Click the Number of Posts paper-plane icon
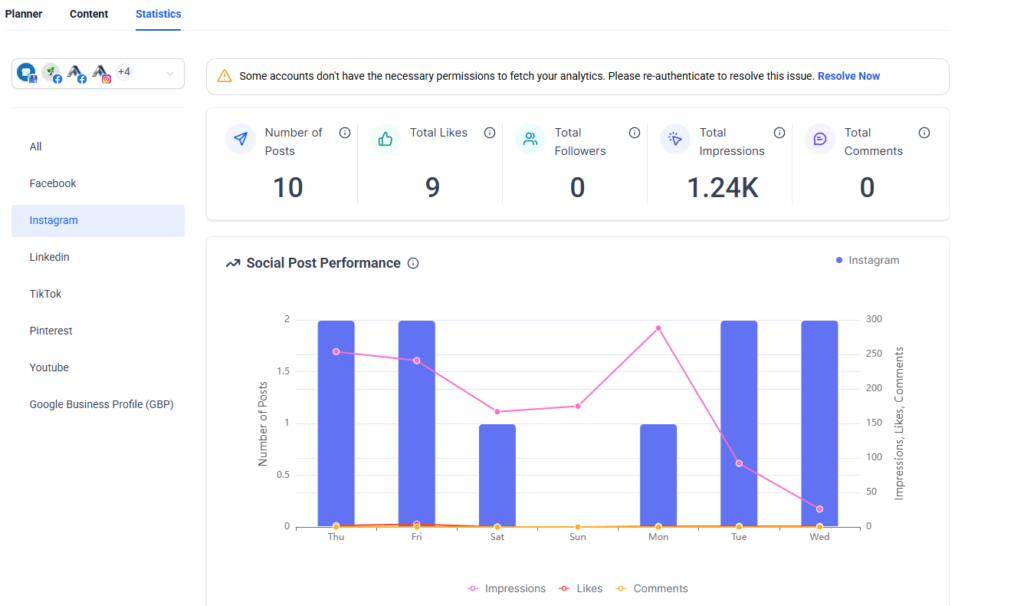1024x606 pixels. coord(241,139)
